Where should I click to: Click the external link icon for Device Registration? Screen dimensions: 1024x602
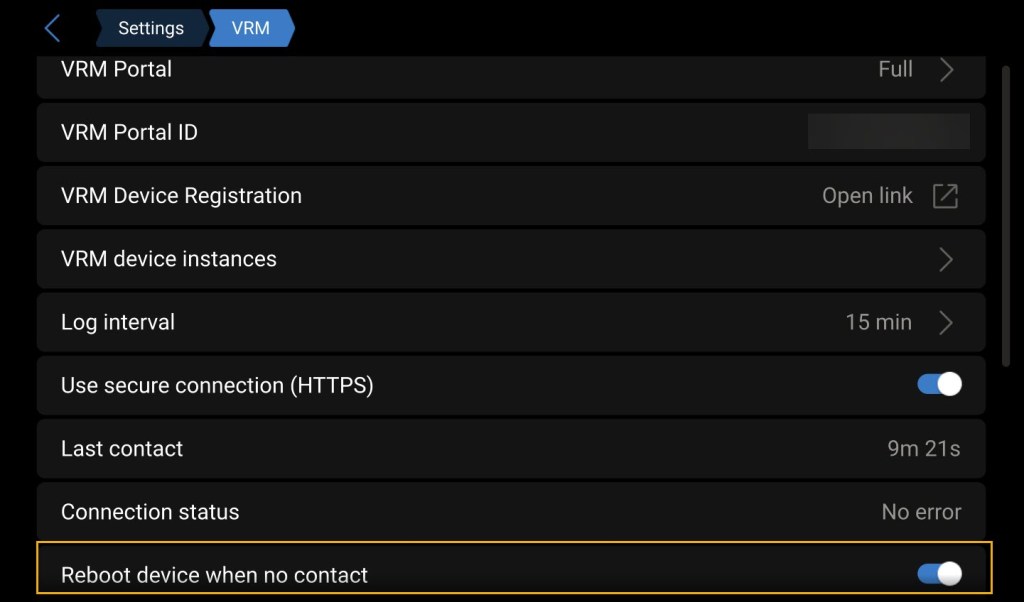coord(945,196)
